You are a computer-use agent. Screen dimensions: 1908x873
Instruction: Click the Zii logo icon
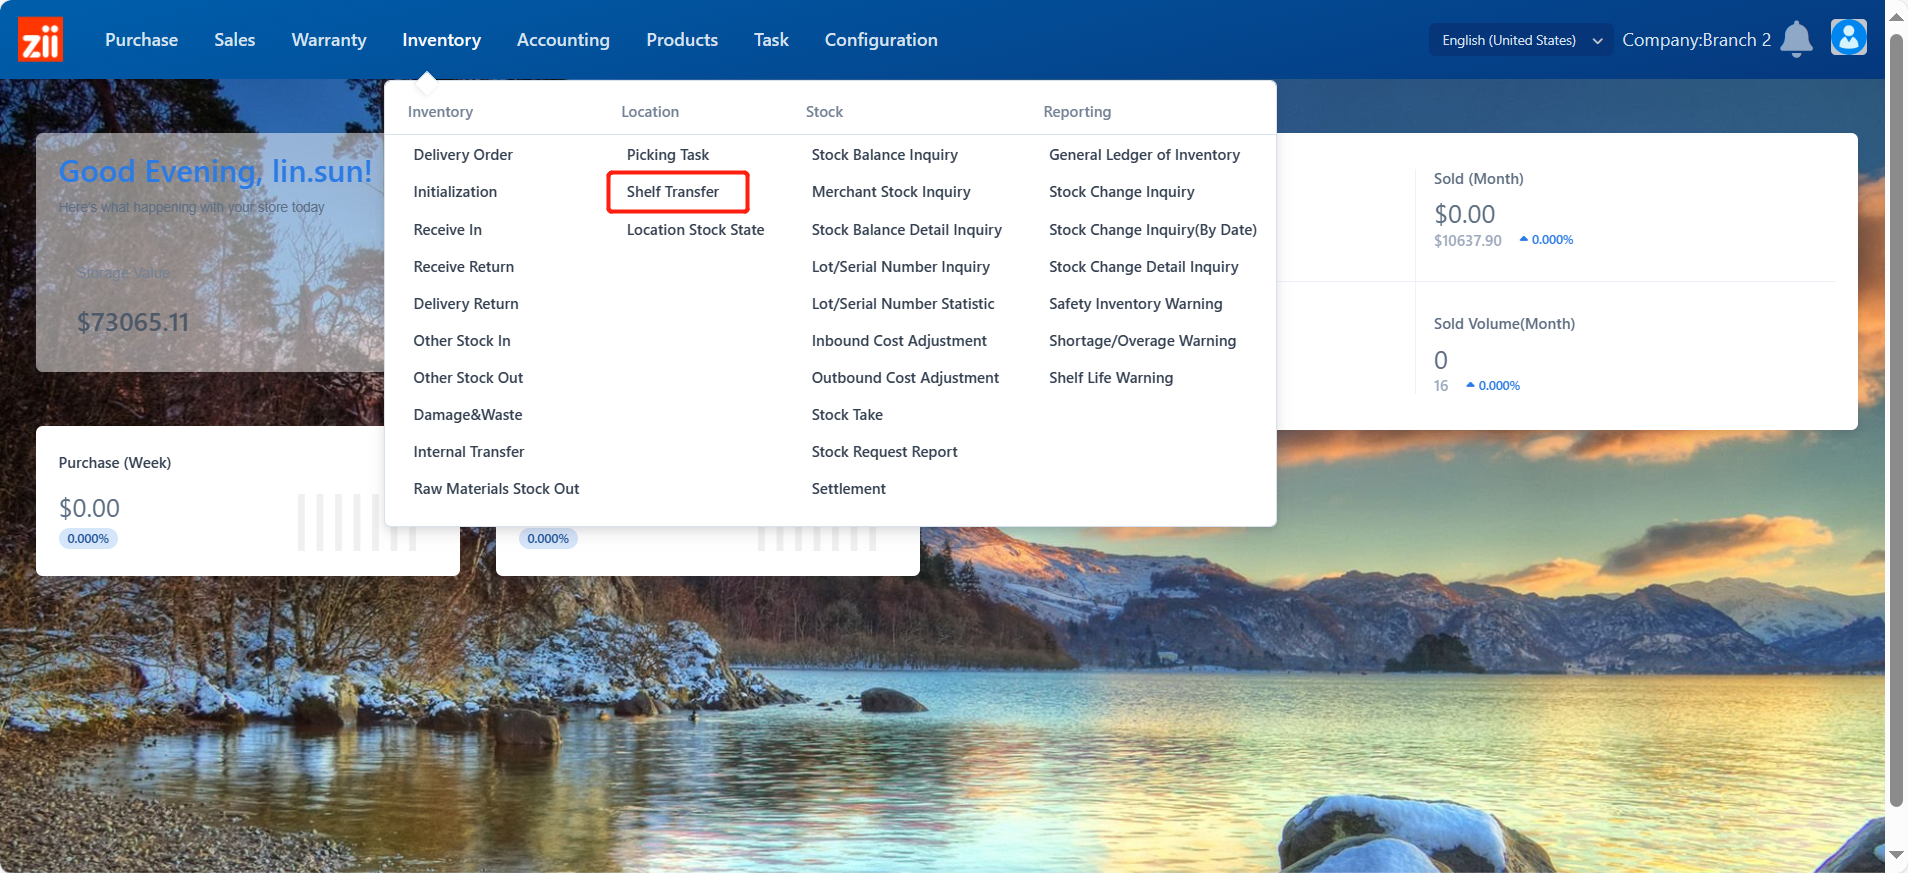pos(41,39)
